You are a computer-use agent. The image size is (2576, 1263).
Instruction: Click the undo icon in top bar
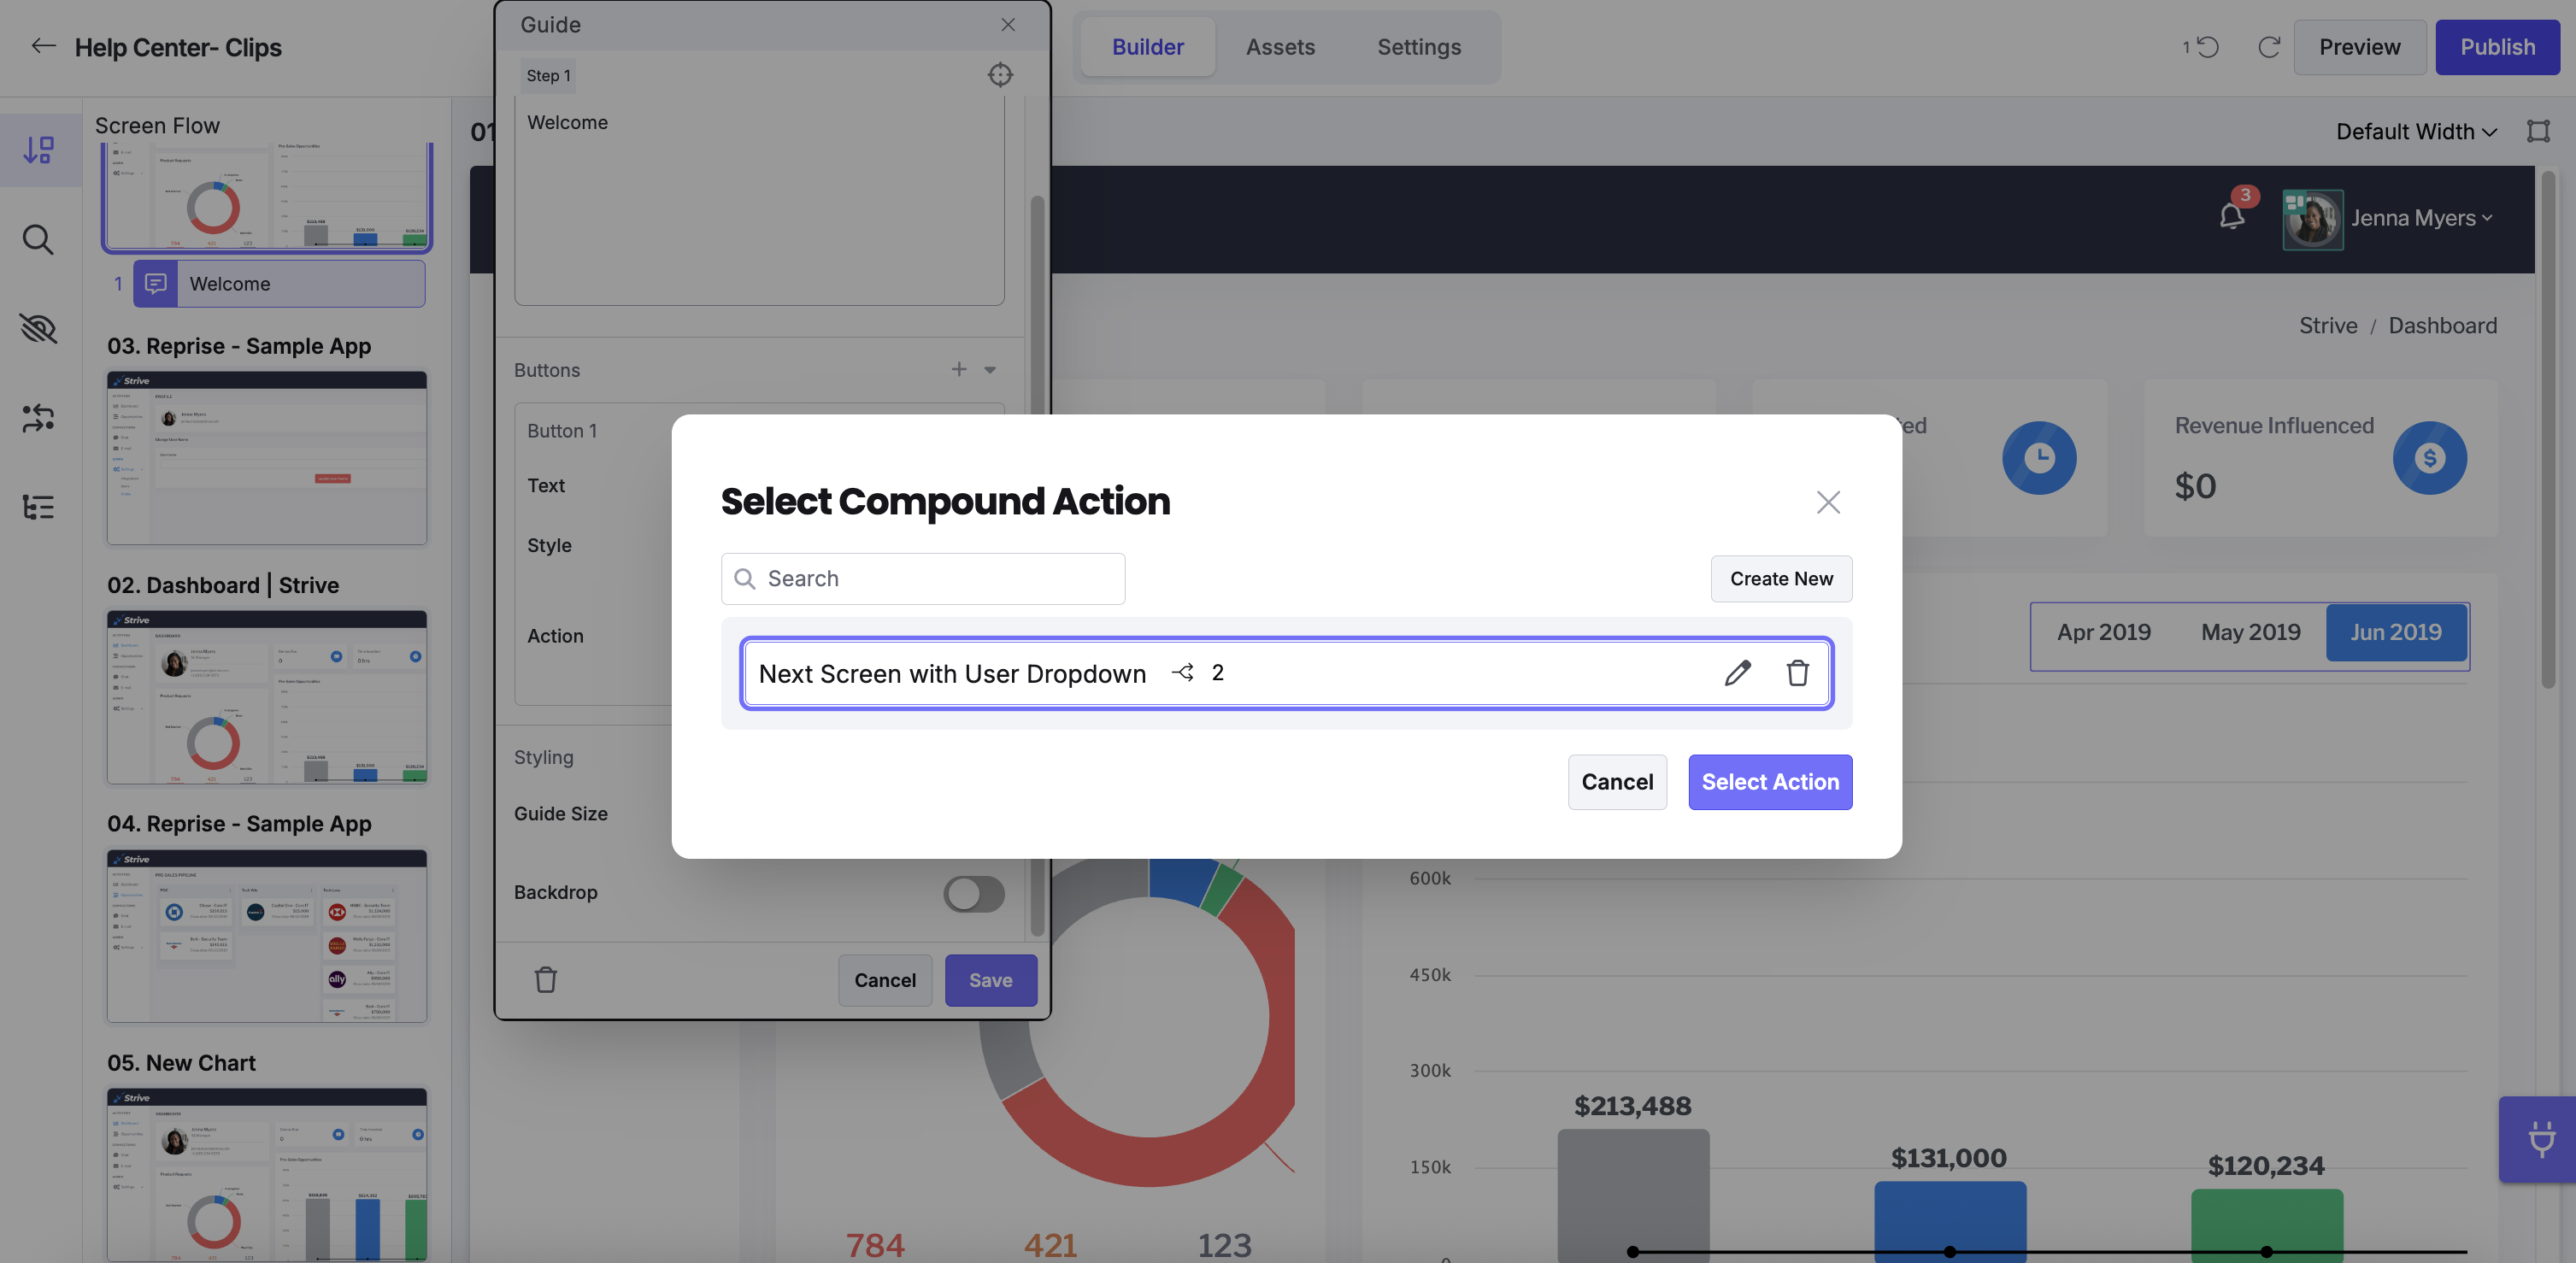point(2208,47)
